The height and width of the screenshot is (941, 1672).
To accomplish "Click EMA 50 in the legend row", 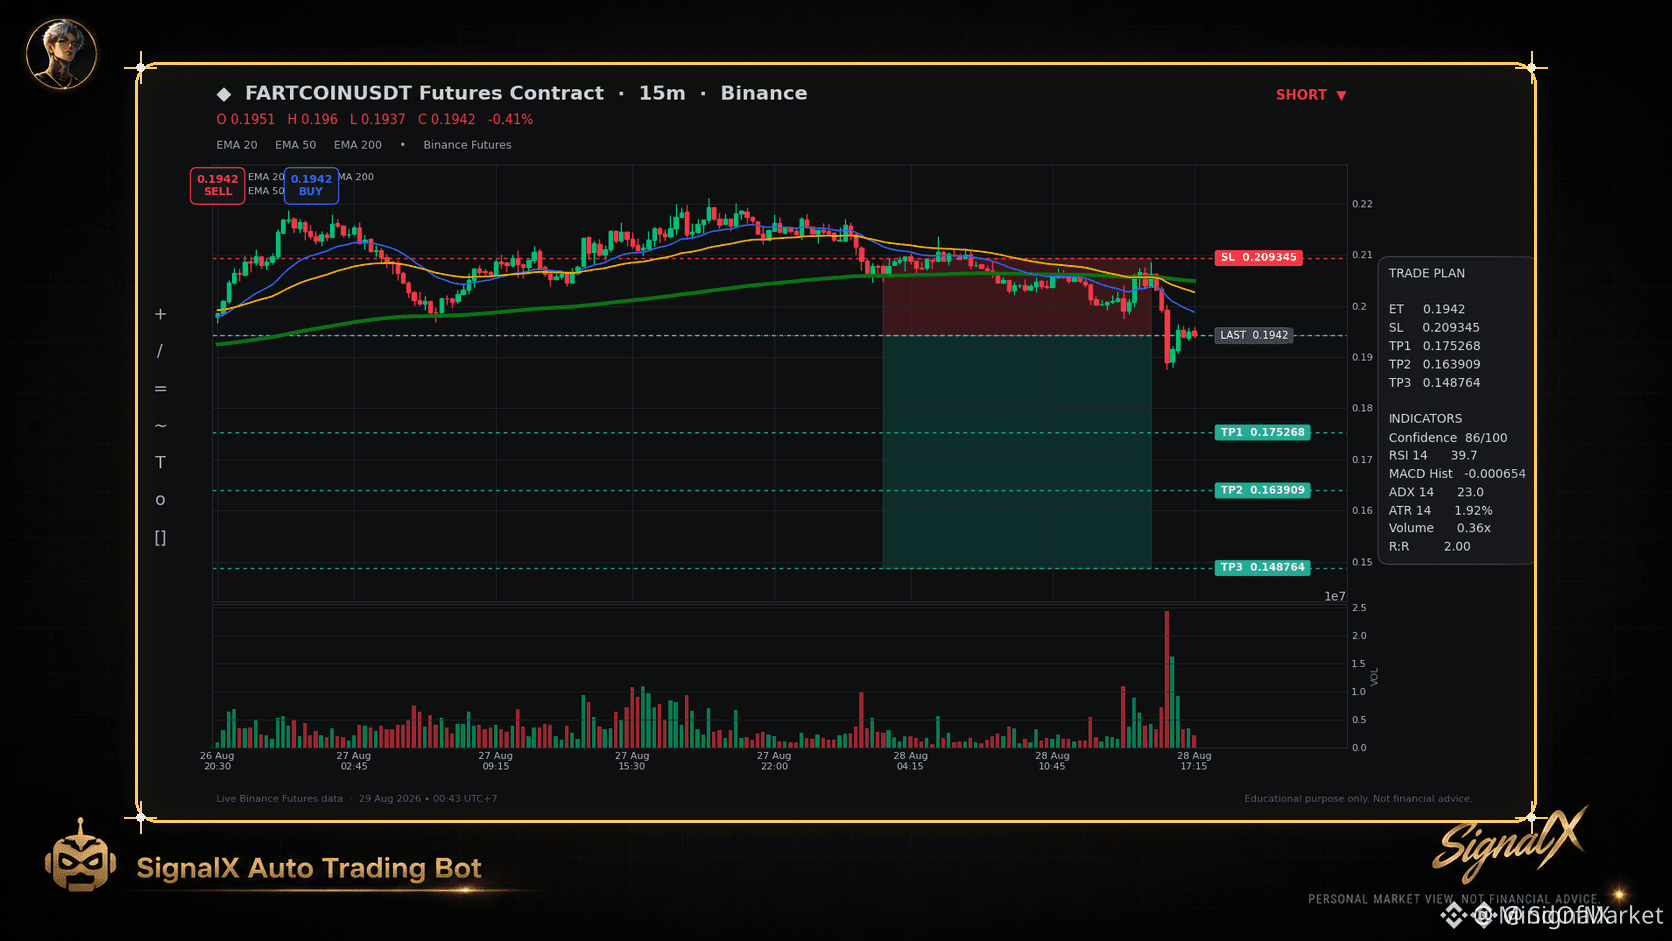I will click(x=296, y=145).
